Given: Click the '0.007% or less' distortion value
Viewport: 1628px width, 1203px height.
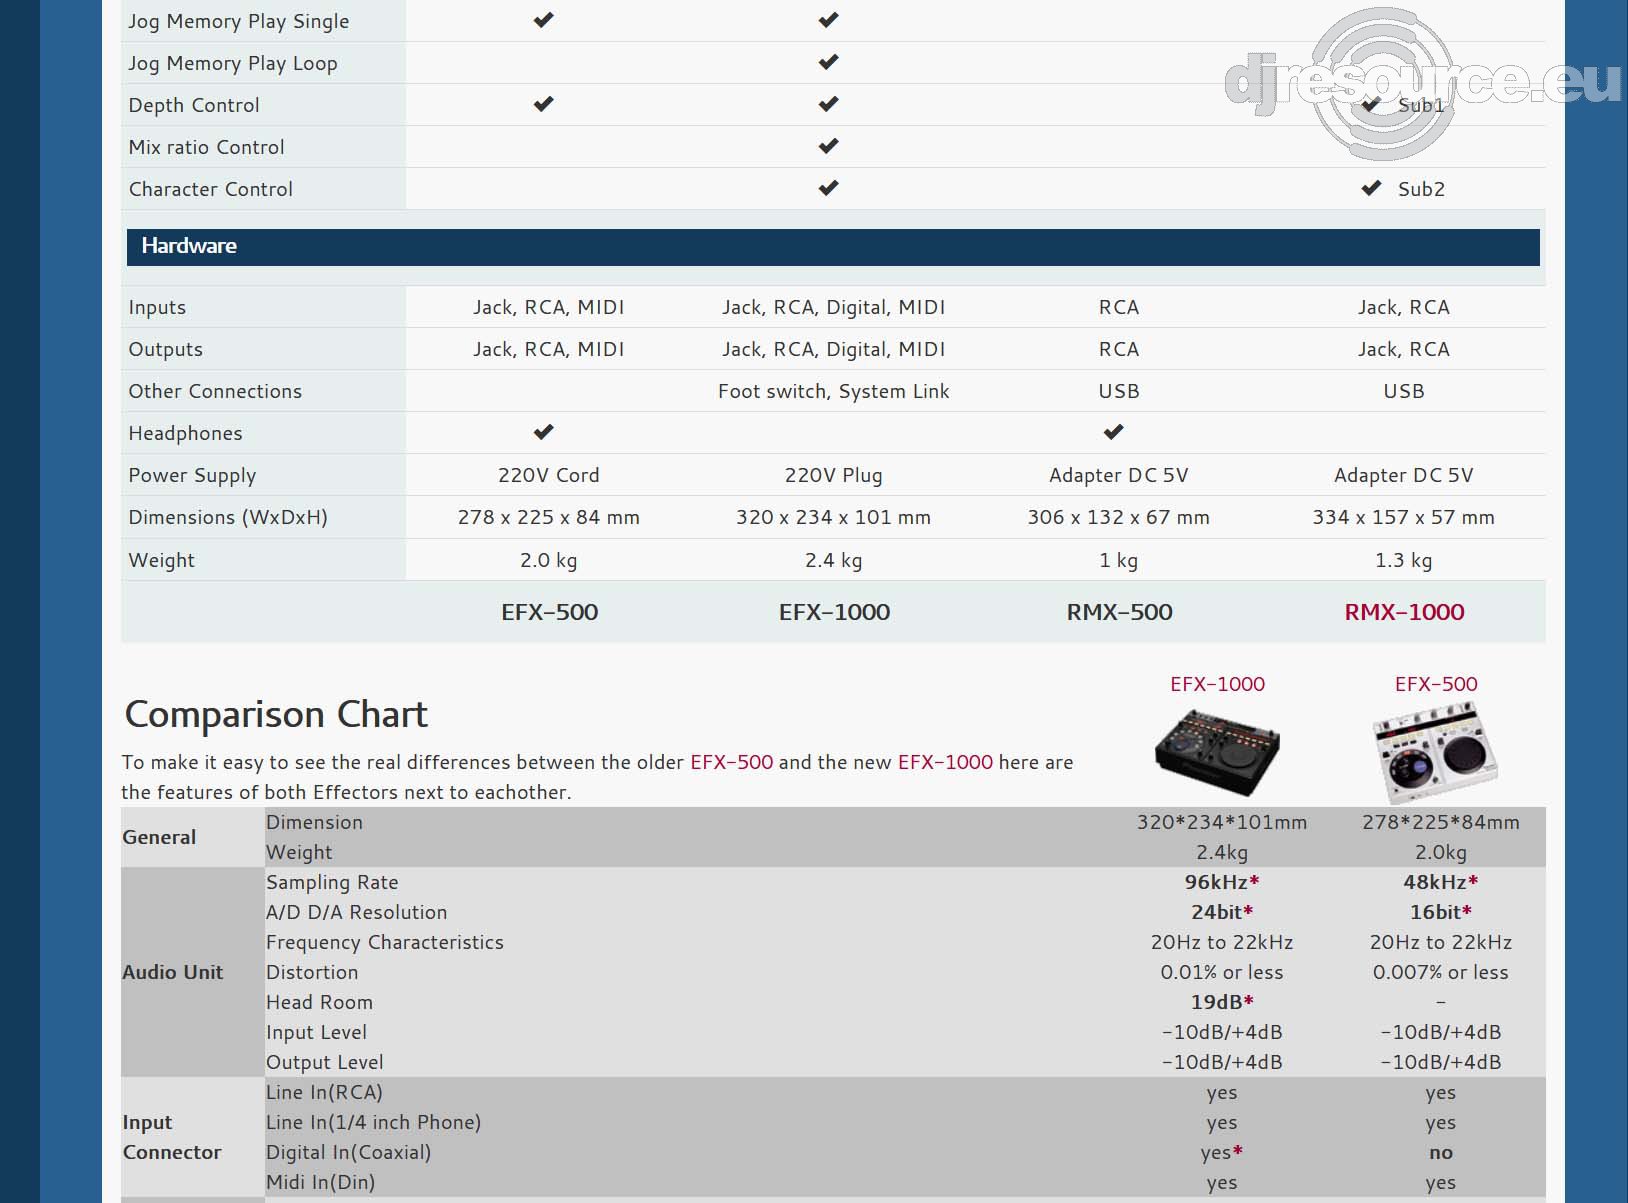Looking at the screenshot, I should (x=1441, y=972).
